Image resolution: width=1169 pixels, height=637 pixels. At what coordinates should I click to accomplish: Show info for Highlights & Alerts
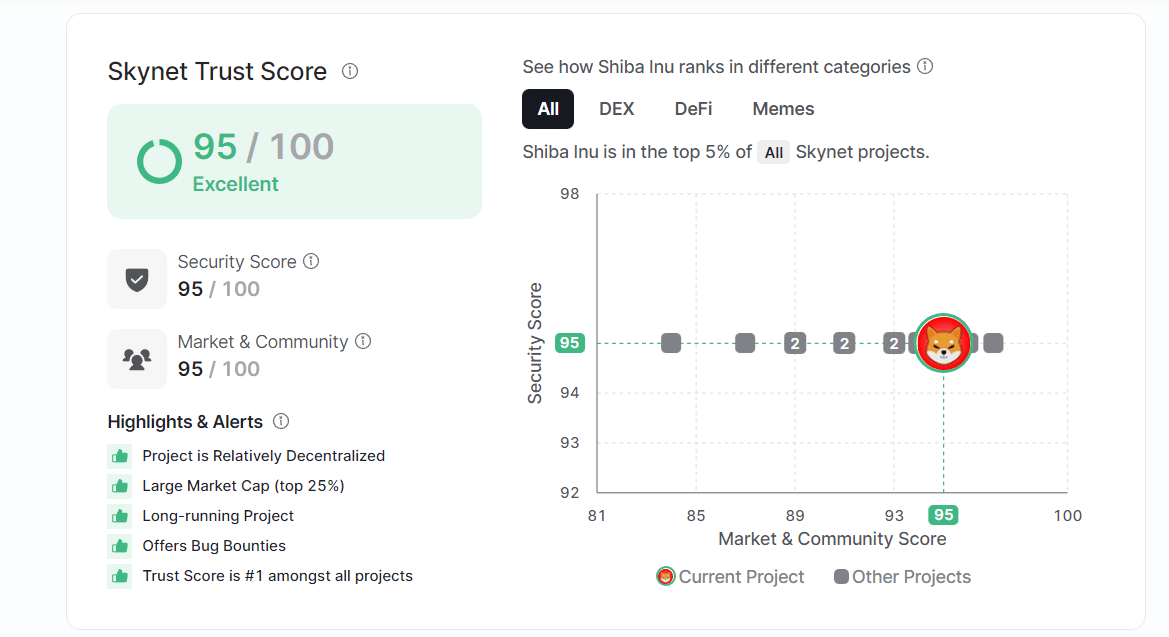[x=281, y=421]
